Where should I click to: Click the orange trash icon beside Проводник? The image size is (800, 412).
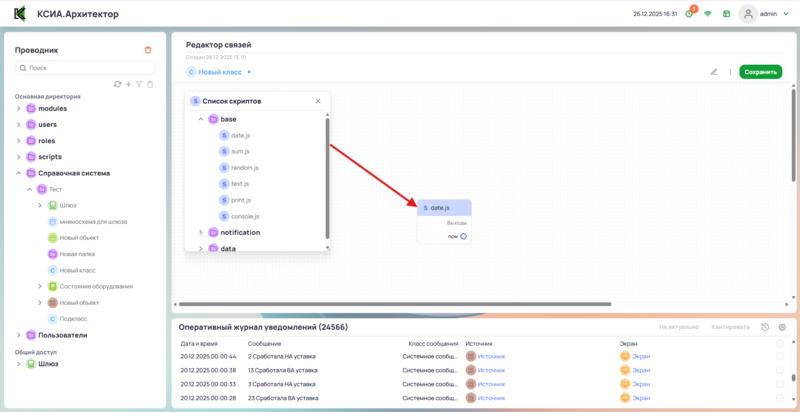[148, 50]
